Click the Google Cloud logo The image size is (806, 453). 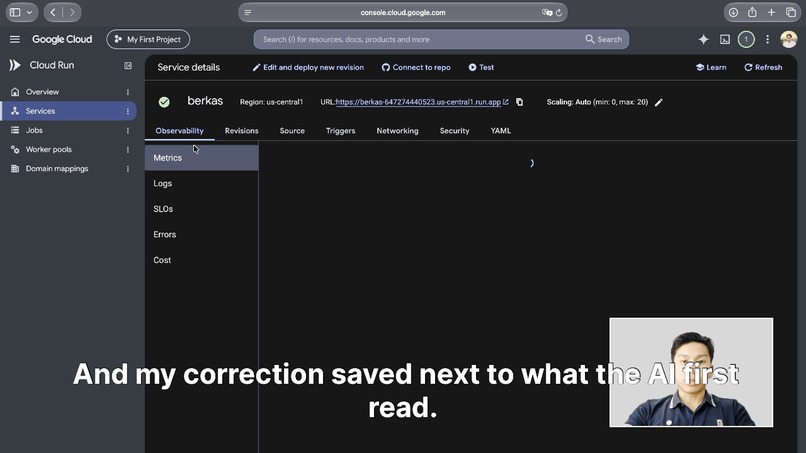click(62, 39)
